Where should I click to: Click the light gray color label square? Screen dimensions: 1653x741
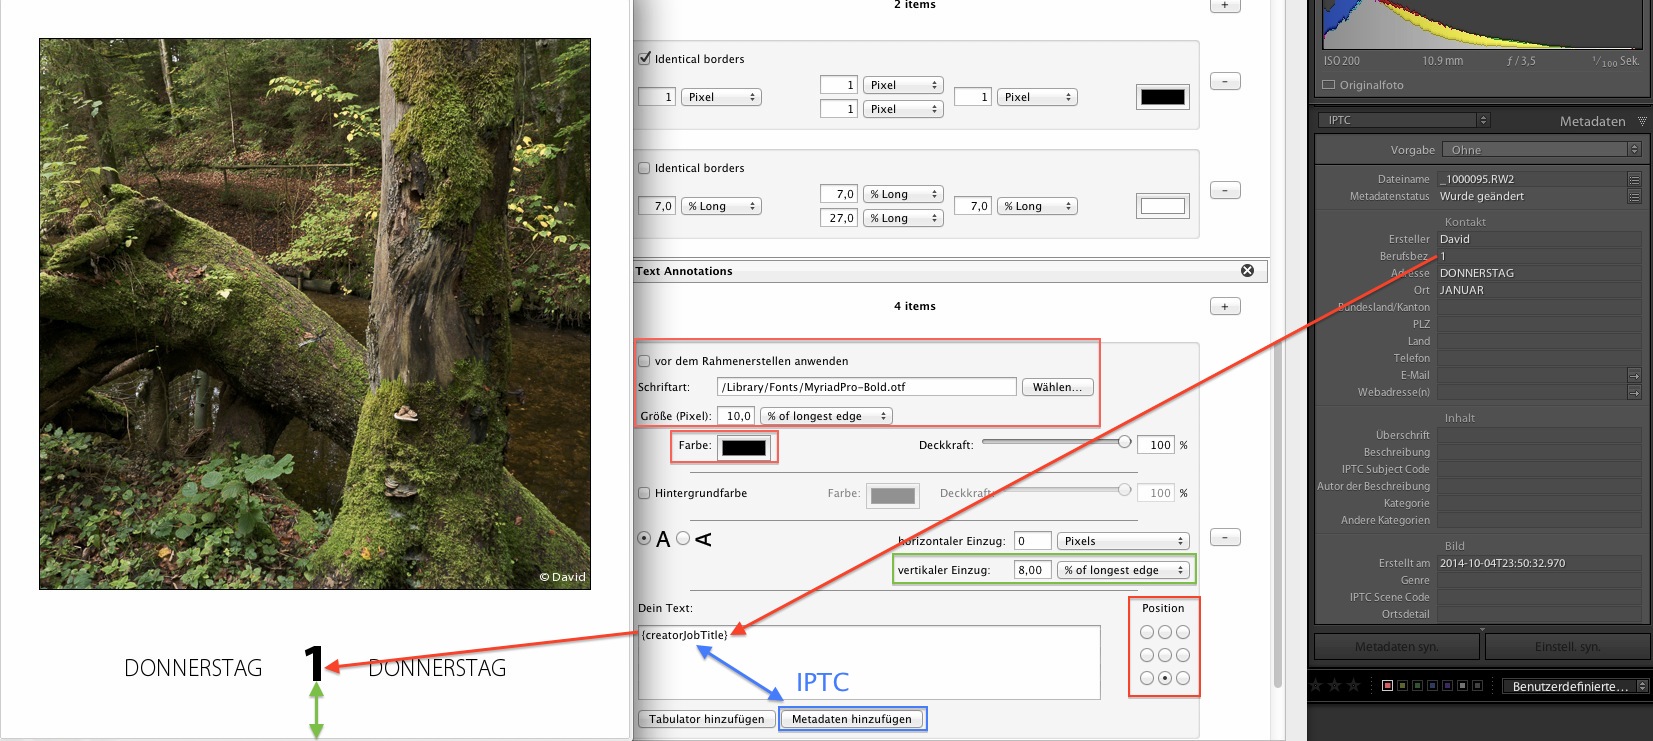(x=1462, y=685)
